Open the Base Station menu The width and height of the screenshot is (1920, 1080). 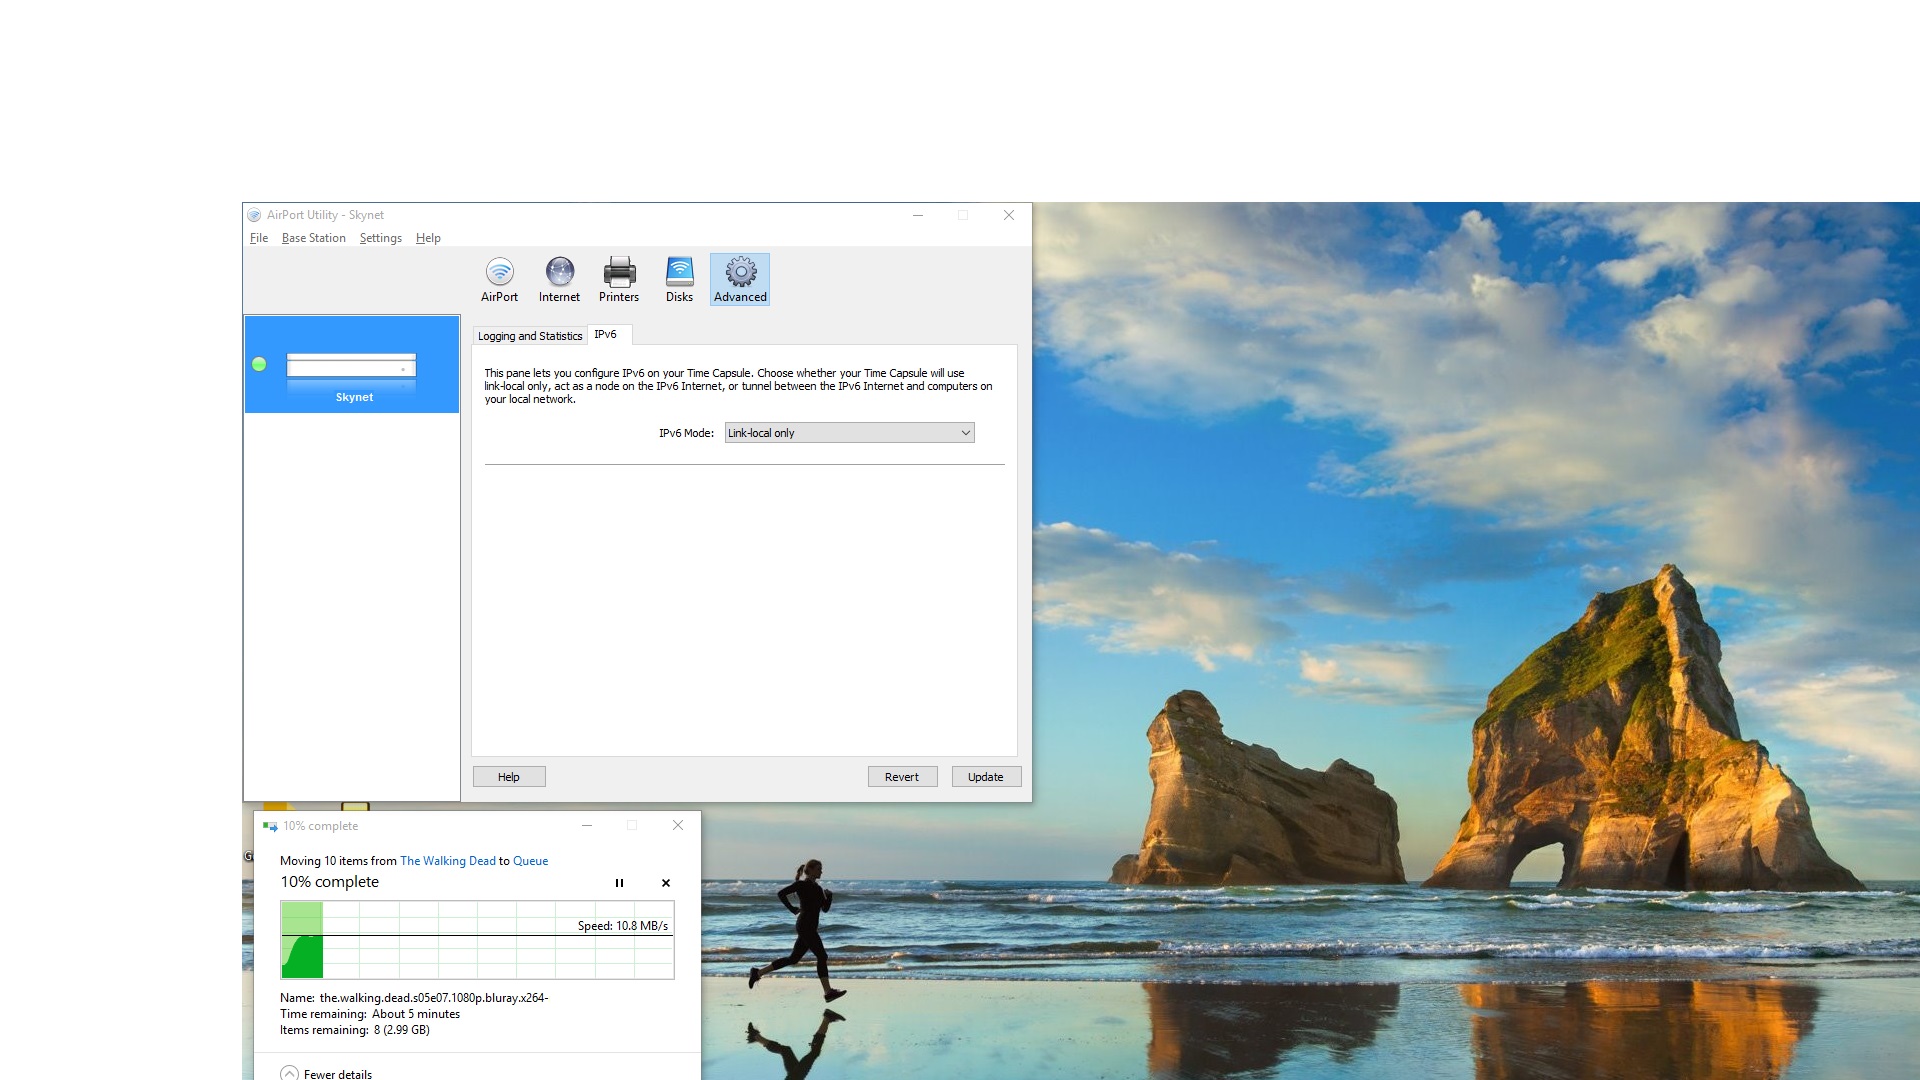(x=313, y=238)
